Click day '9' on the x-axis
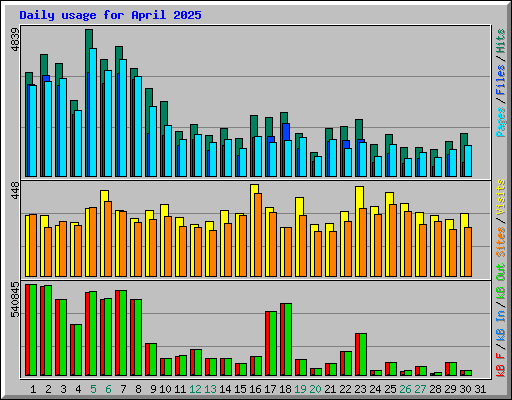This screenshot has width=512, height=400. click(153, 389)
